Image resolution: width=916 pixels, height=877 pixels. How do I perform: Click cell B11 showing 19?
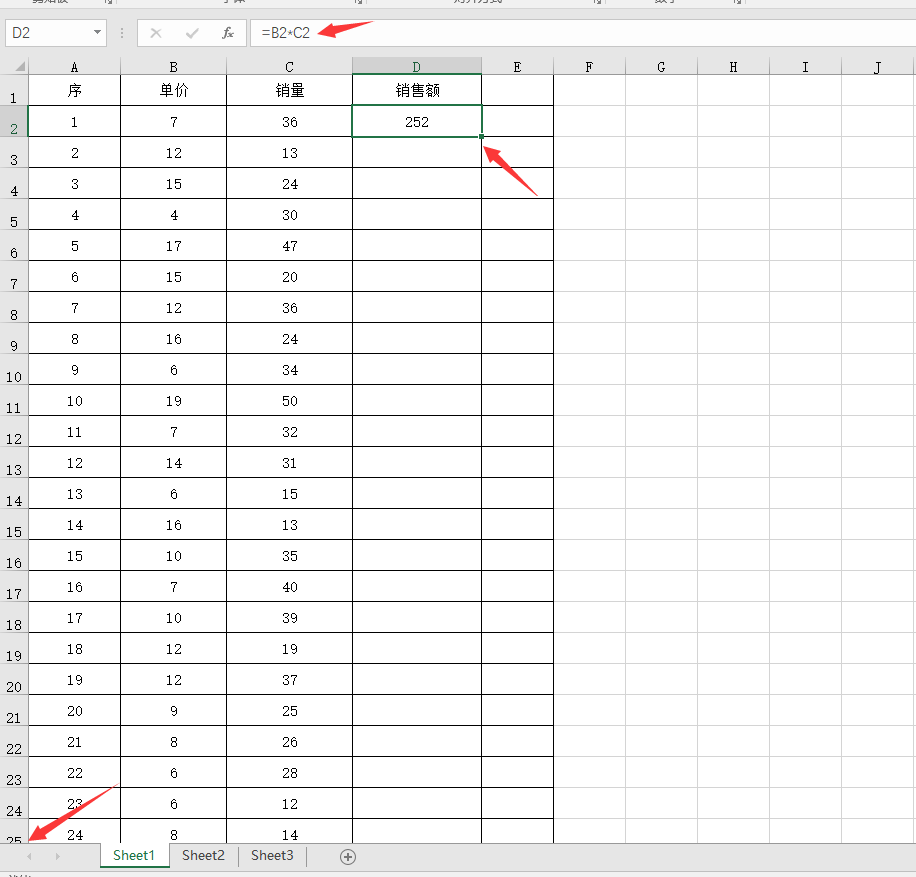(x=174, y=400)
